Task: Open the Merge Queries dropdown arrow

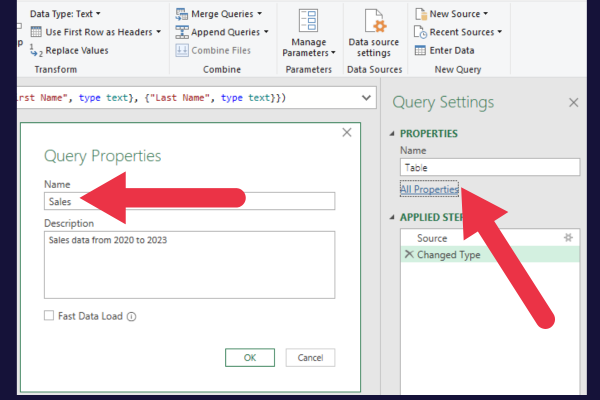Action: [x=259, y=14]
